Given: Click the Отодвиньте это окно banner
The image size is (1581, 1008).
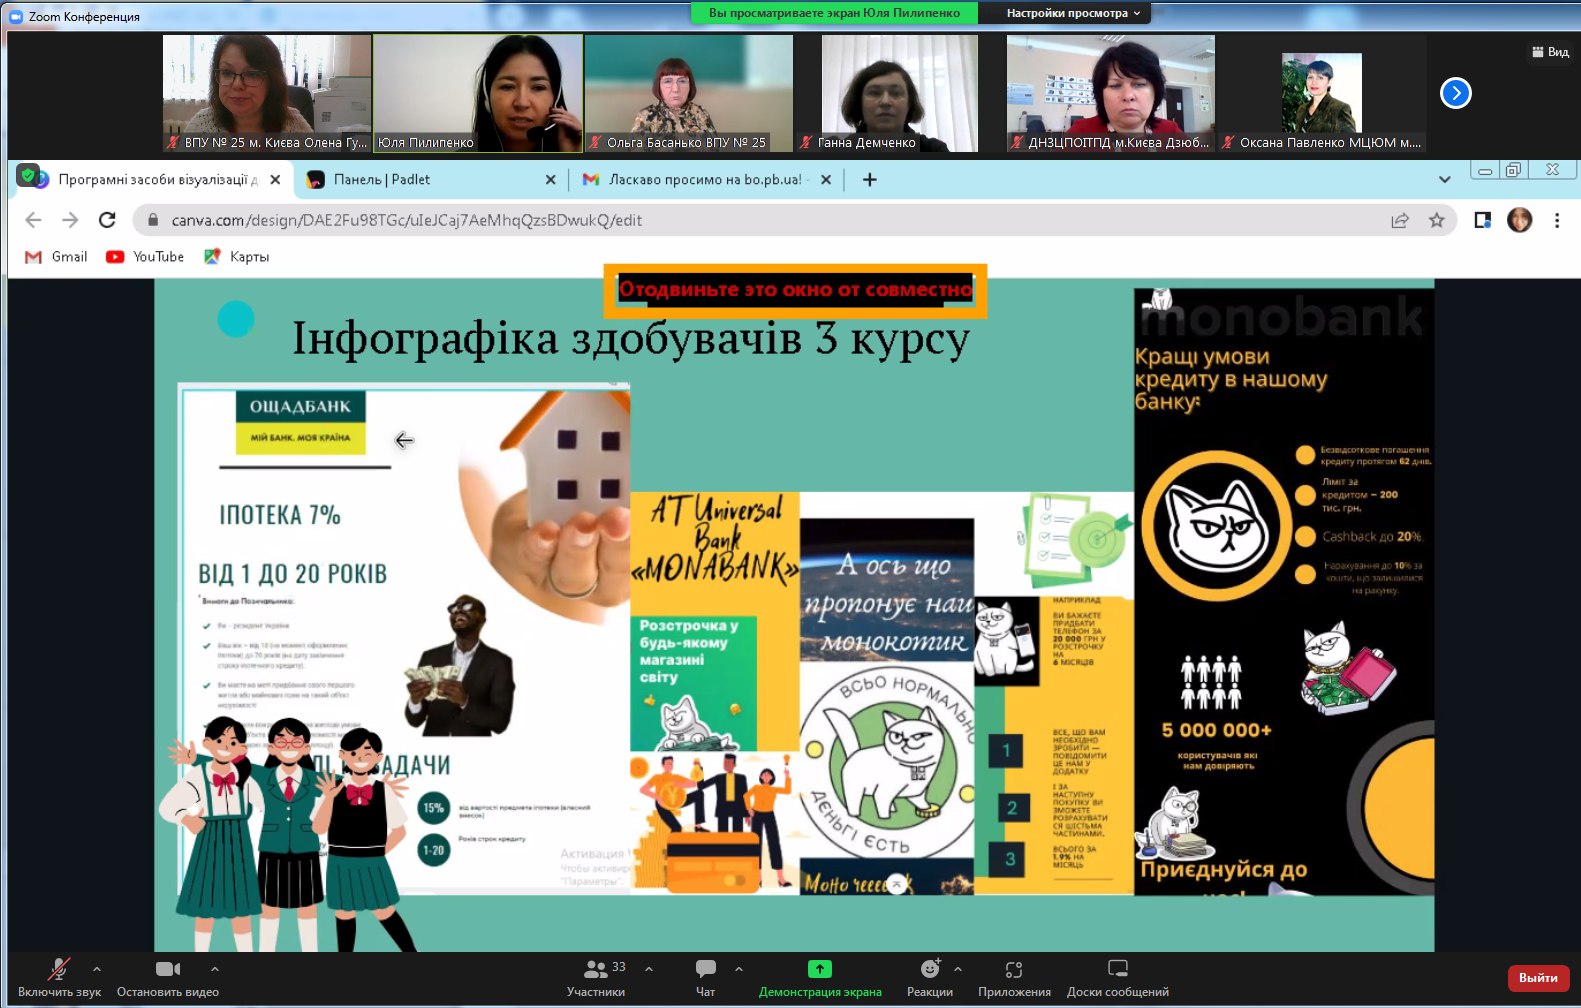Looking at the screenshot, I should [795, 290].
